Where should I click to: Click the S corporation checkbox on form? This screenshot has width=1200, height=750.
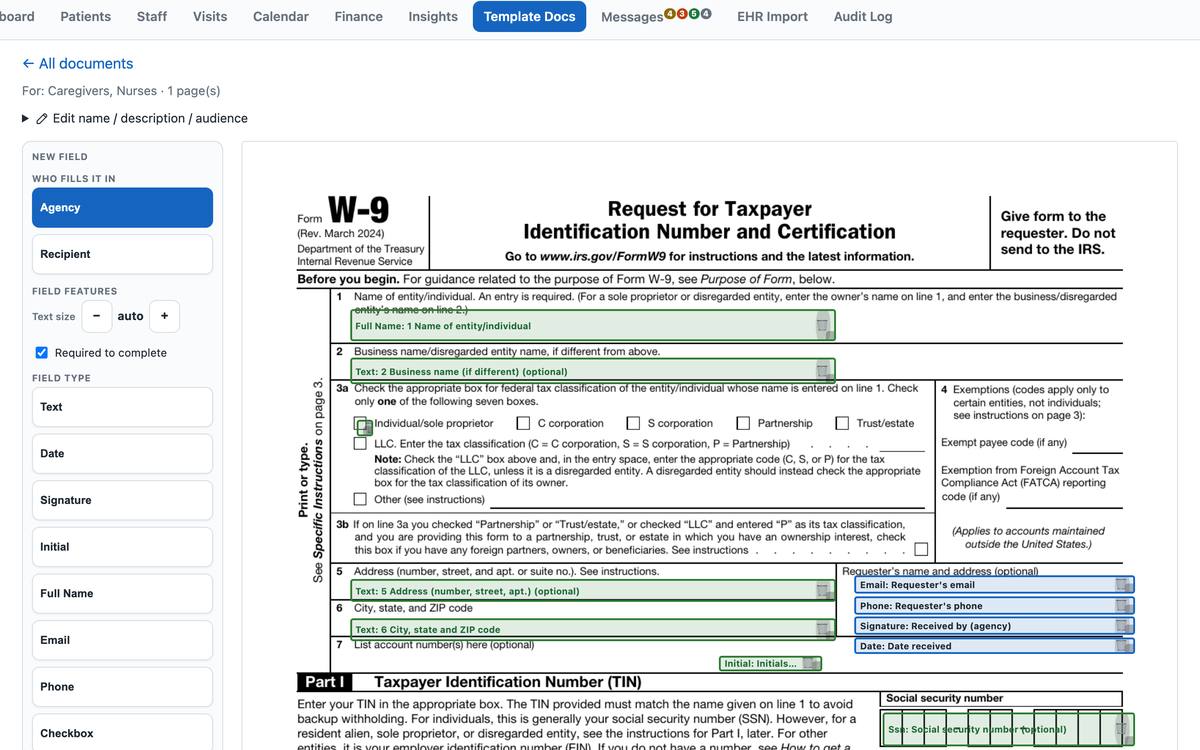click(633, 423)
